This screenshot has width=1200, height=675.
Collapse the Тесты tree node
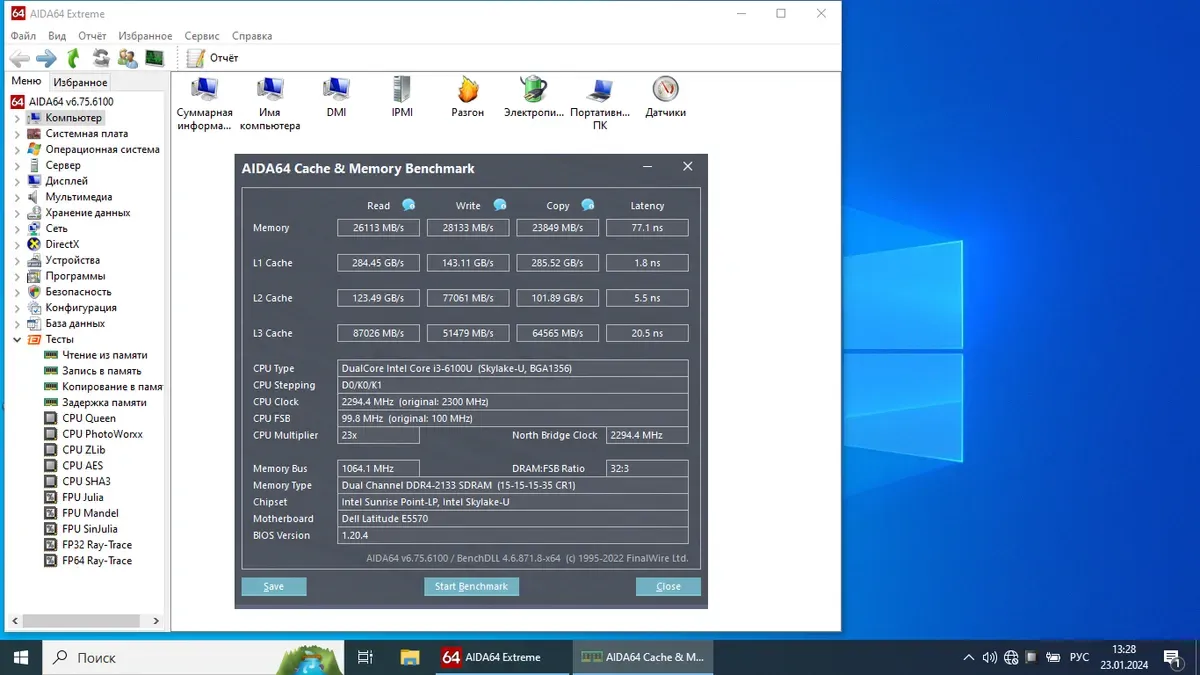pos(17,340)
